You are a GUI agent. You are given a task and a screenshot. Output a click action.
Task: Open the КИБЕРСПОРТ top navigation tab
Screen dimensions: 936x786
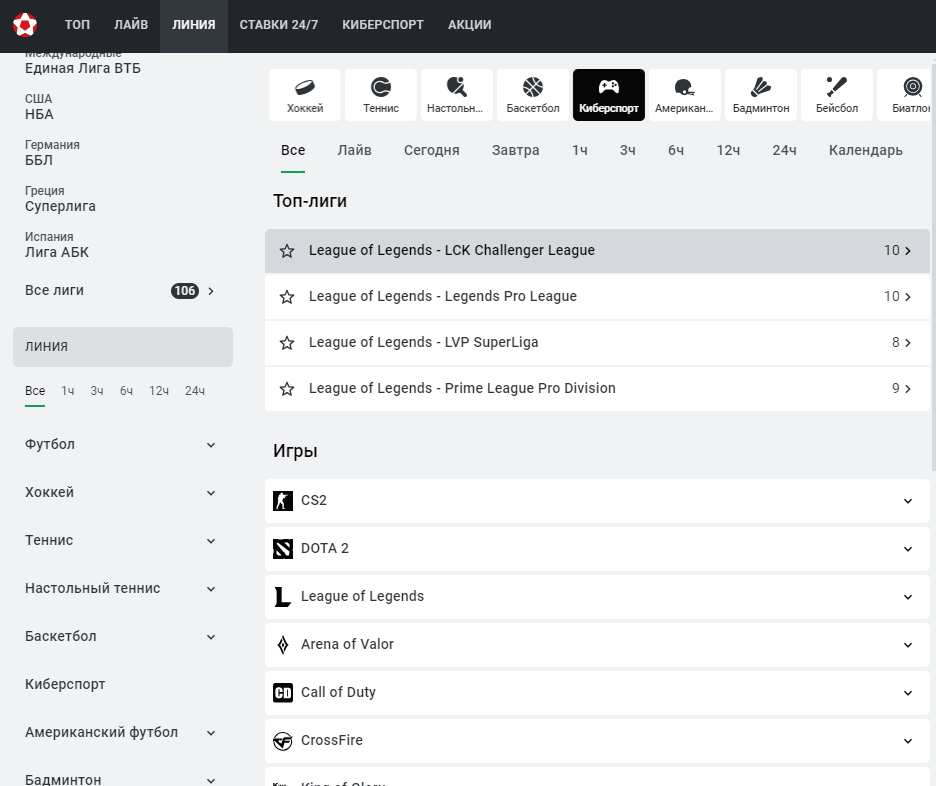pos(383,25)
